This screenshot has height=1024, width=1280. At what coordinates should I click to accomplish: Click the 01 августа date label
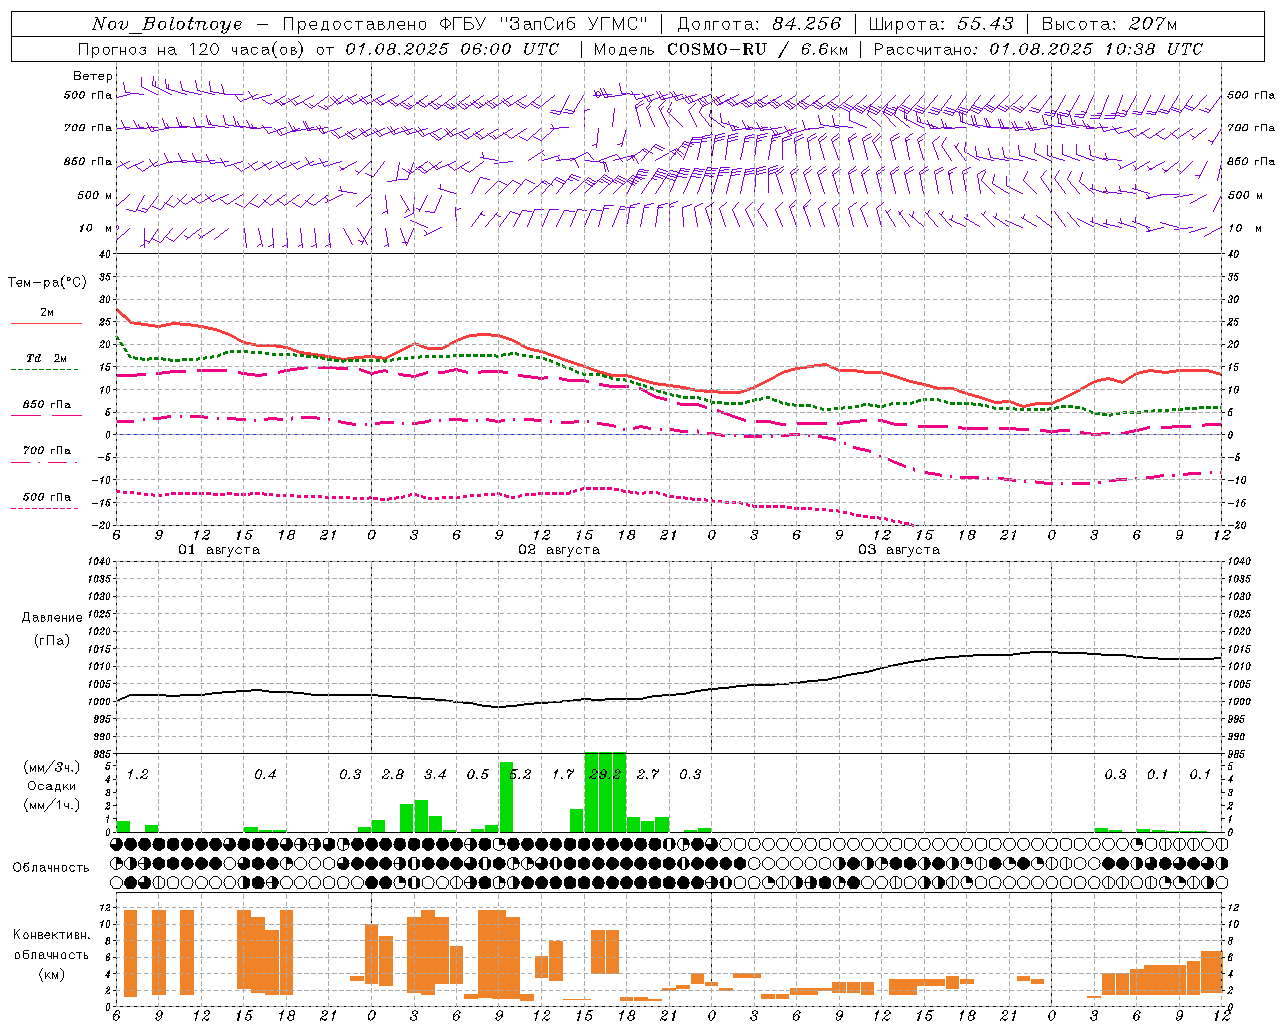(x=219, y=550)
